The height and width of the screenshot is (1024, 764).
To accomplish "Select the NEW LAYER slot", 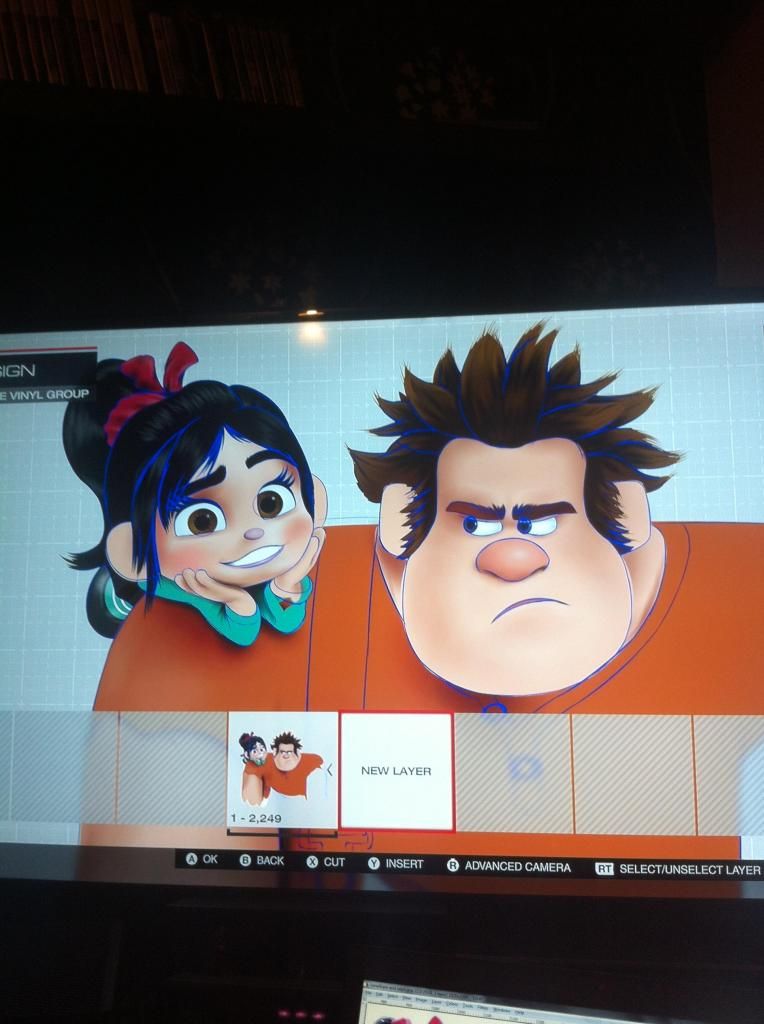I will [396, 771].
